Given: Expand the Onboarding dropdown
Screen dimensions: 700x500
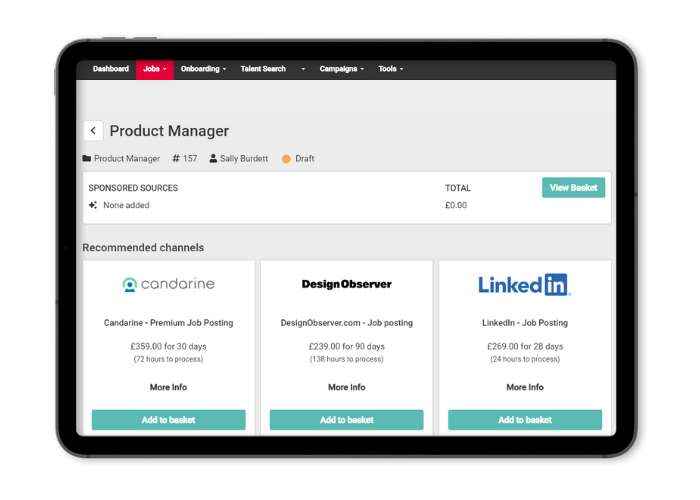Looking at the screenshot, I should (x=203, y=69).
